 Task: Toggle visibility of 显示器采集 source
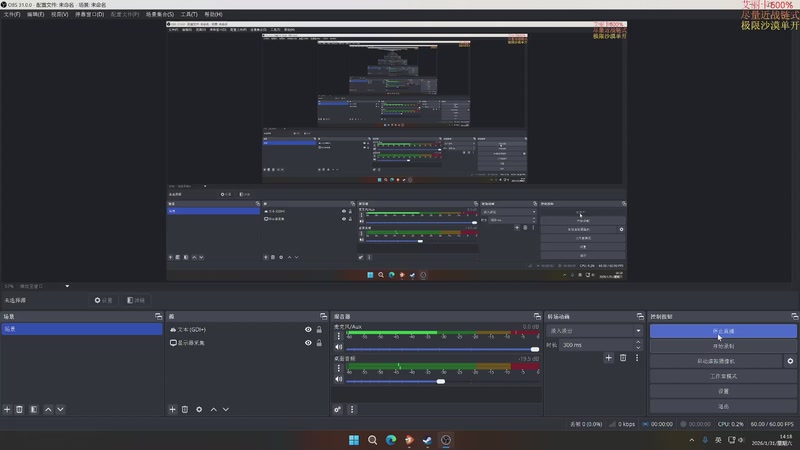308,343
